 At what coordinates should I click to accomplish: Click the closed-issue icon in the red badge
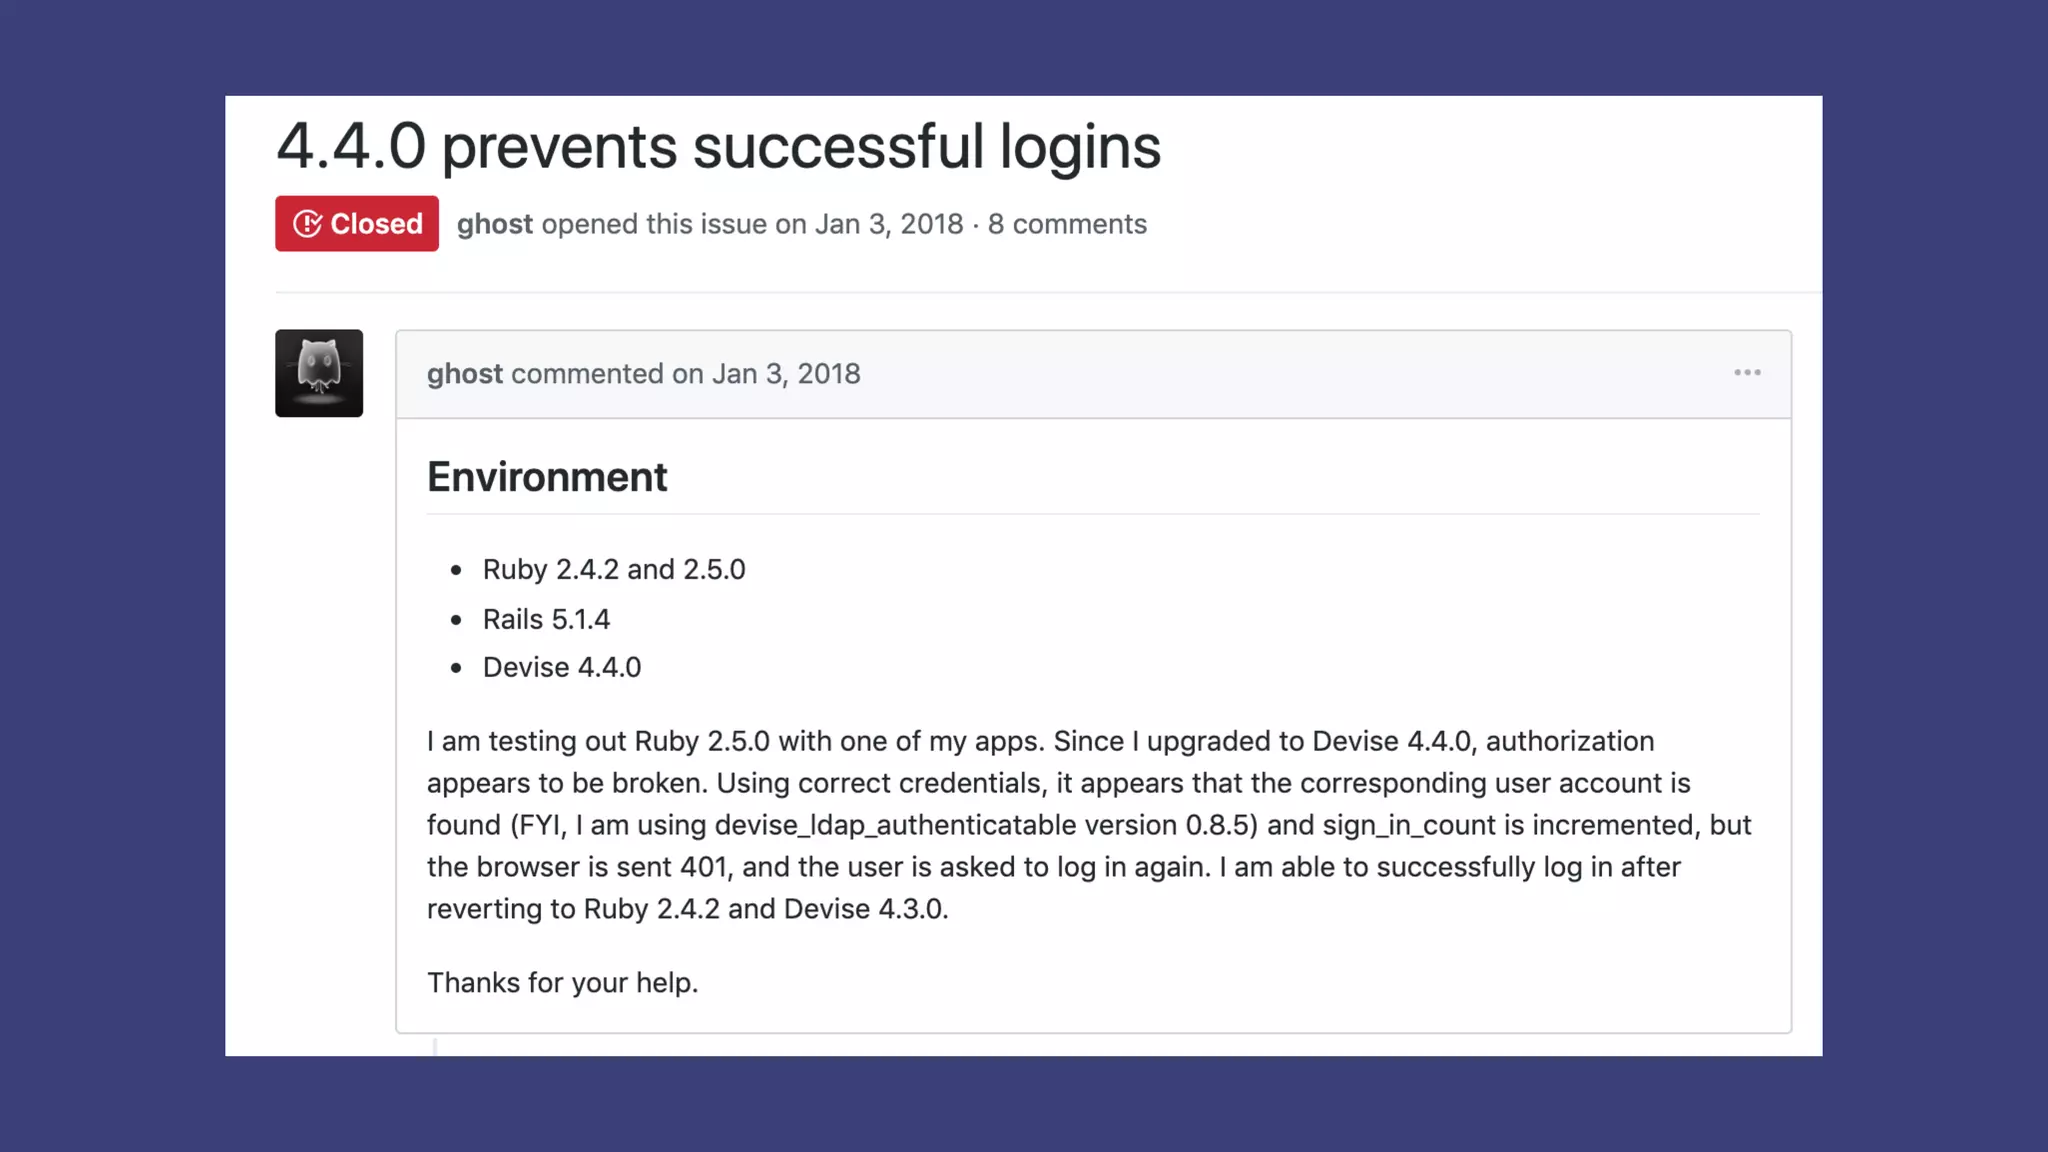pyautogui.click(x=307, y=224)
